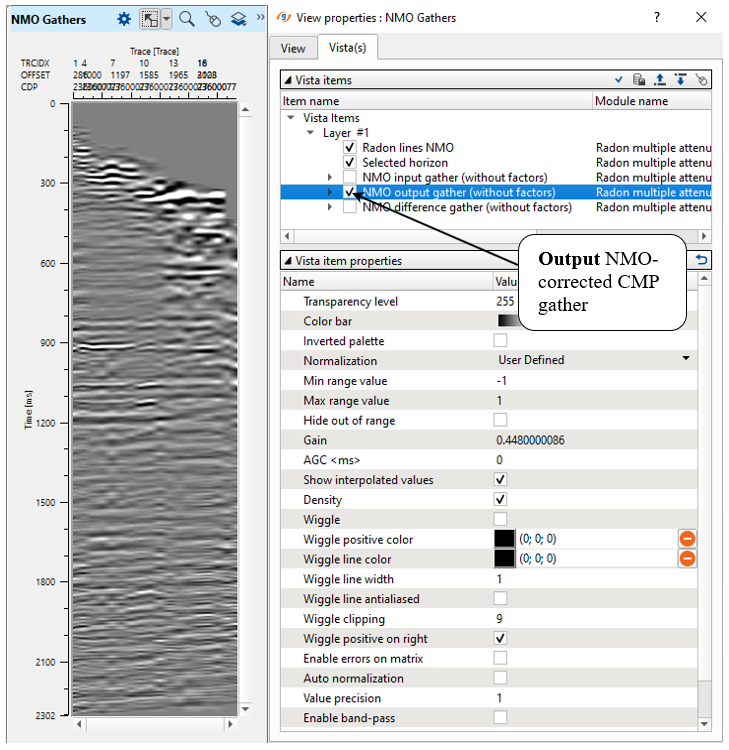729x750 pixels.
Task: Switch to the View tab
Action: click(x=293, y=48)
